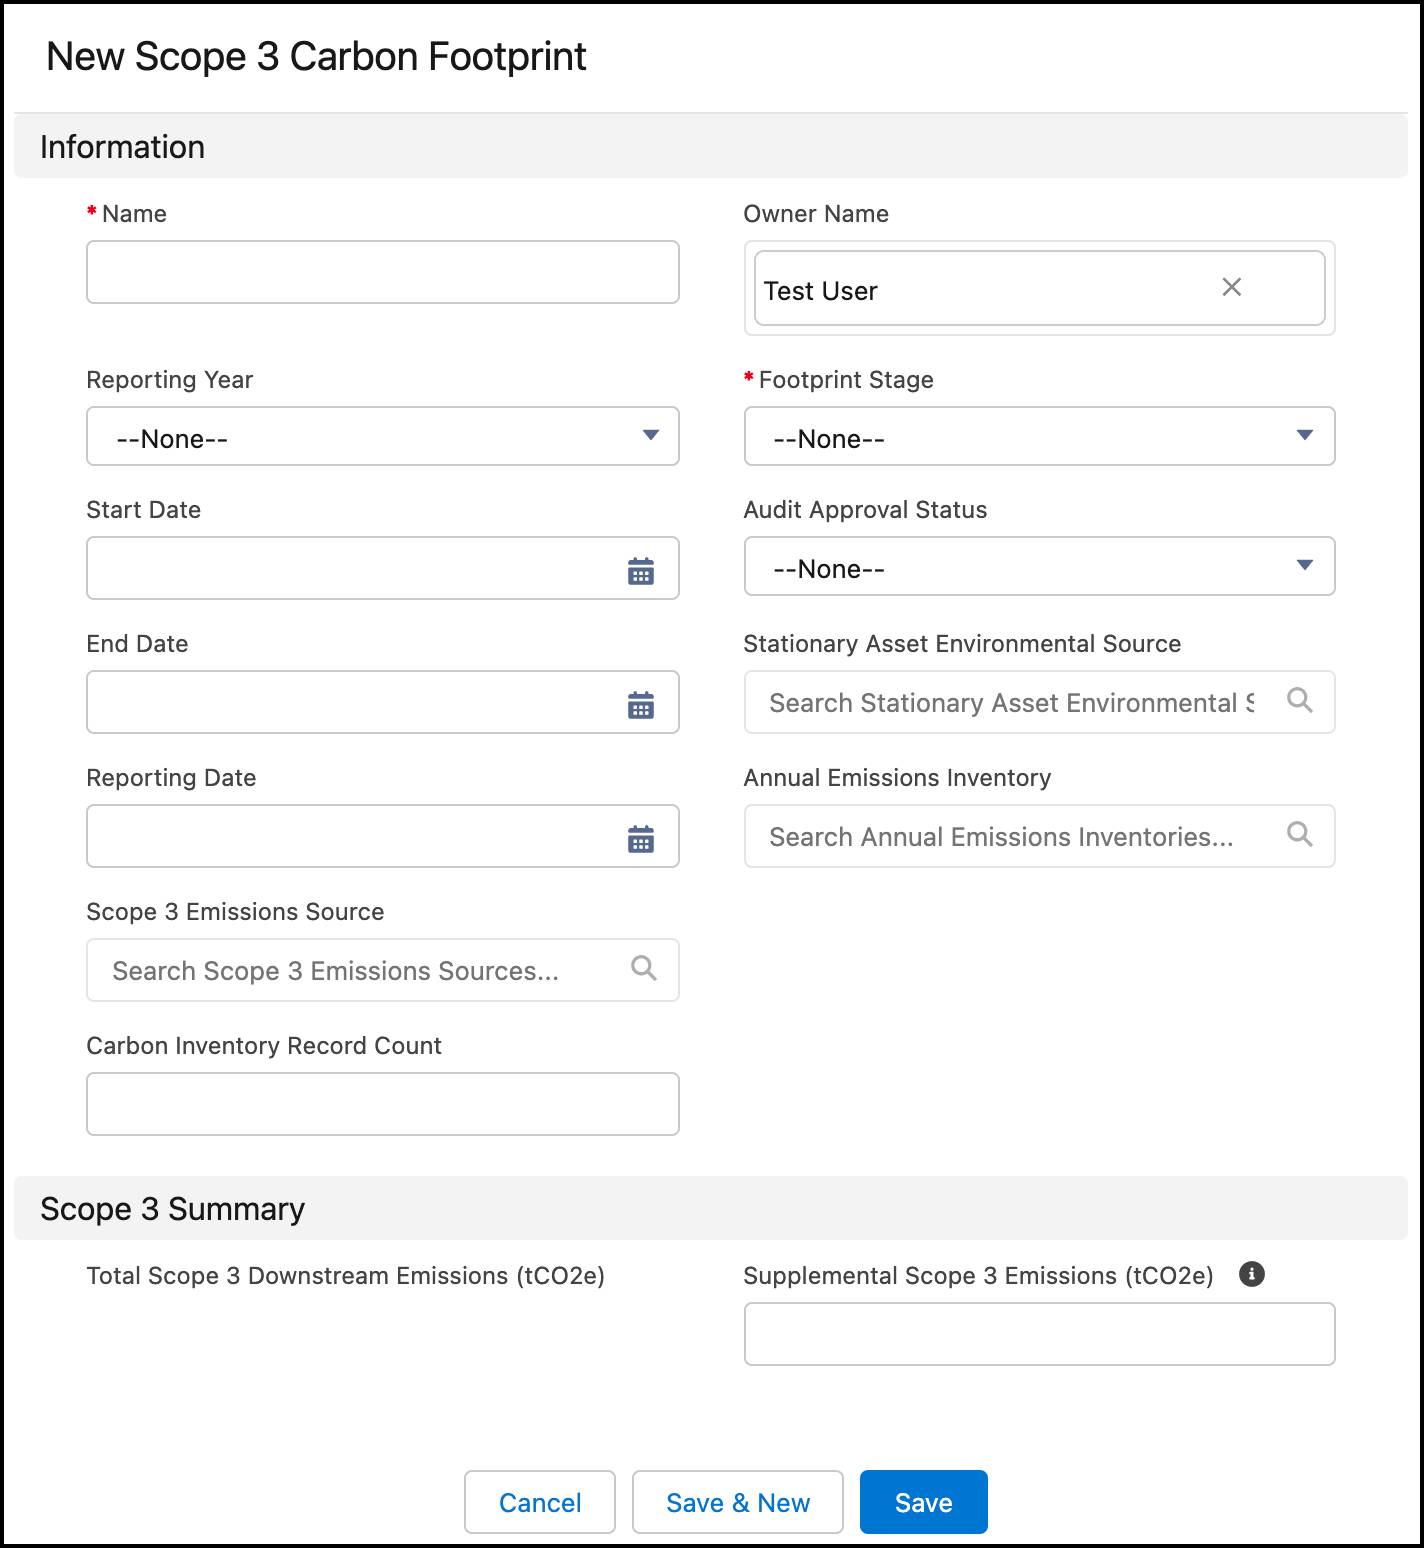The image size is (1424, 1548).
Task: Open the Reporting Date calendar picker
Action: click(640, 839)
